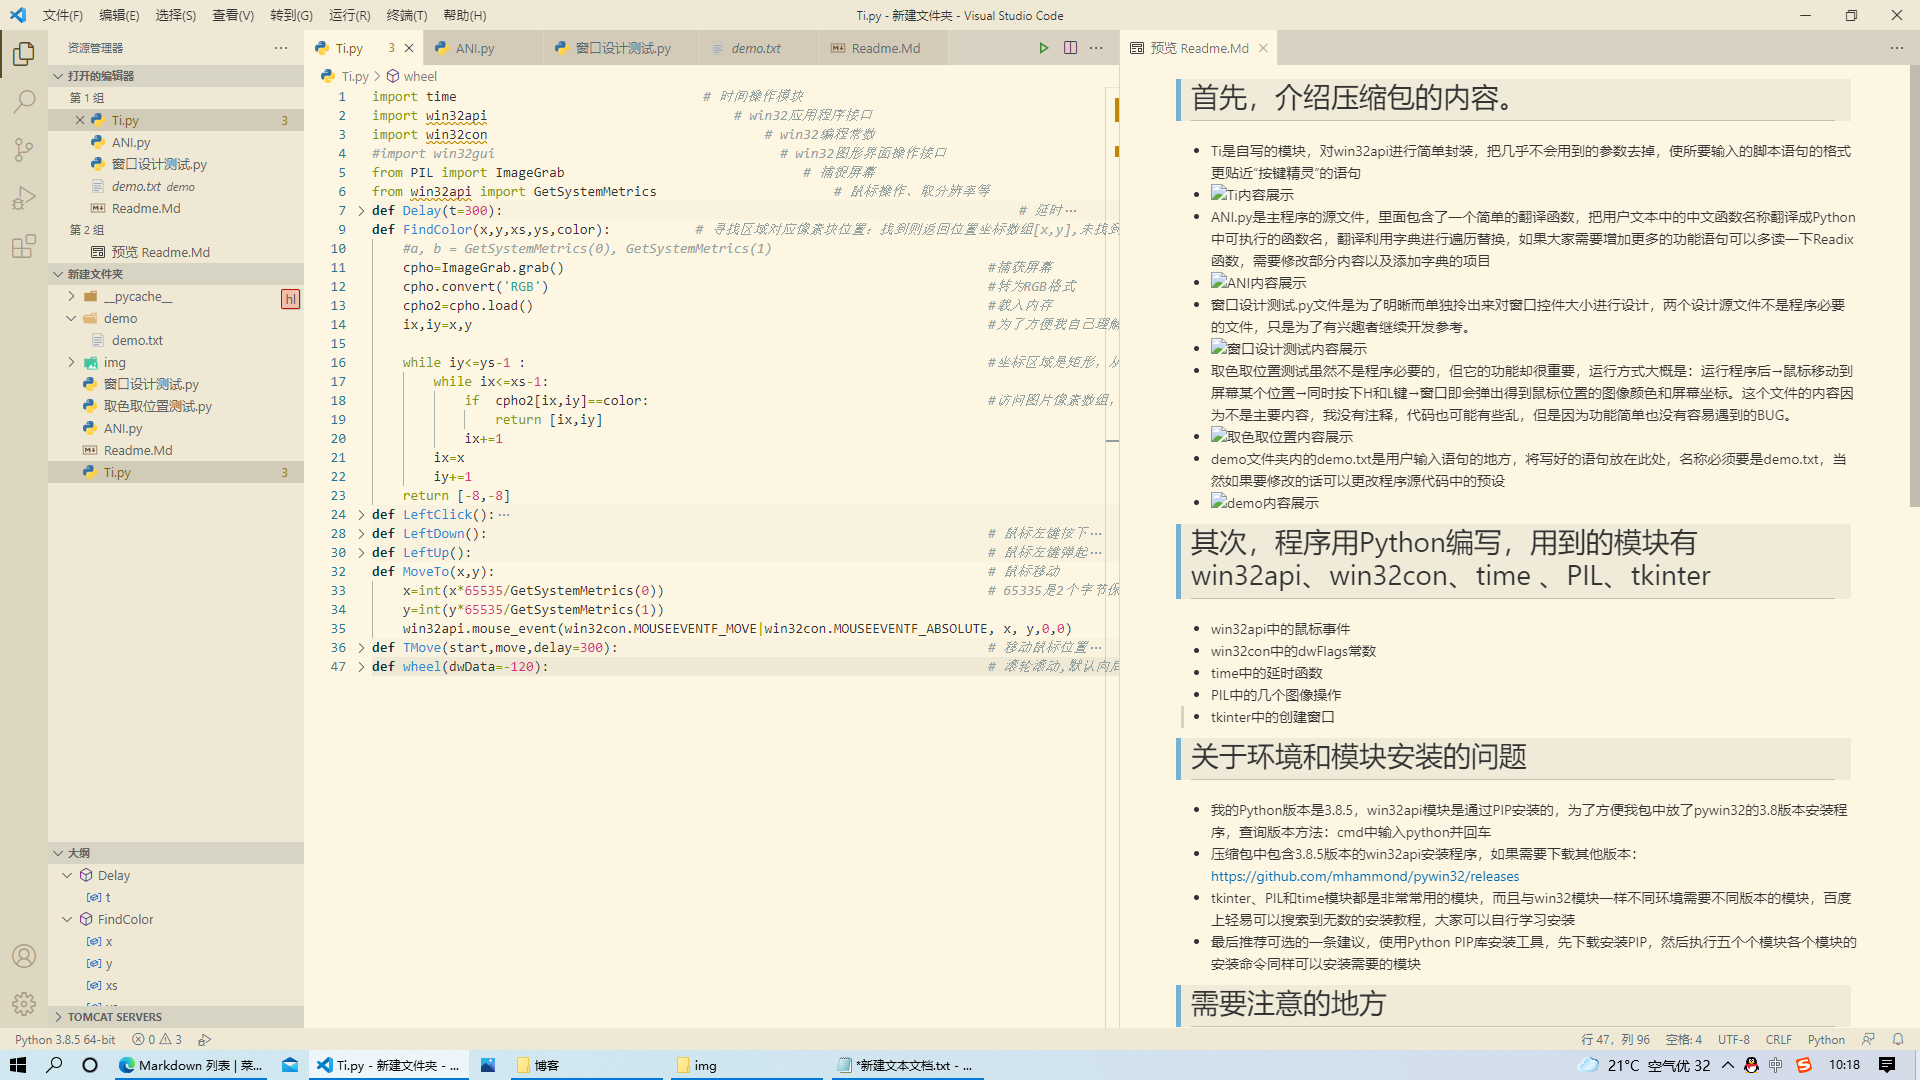The image size is (1920, 1080).
Task: Collapse Delay in outline
Action: (68, 875)
